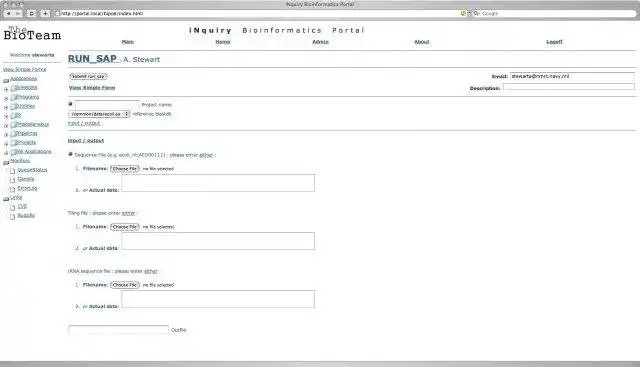Click 'either' link in Tiling file prompt

pos(128,213)
